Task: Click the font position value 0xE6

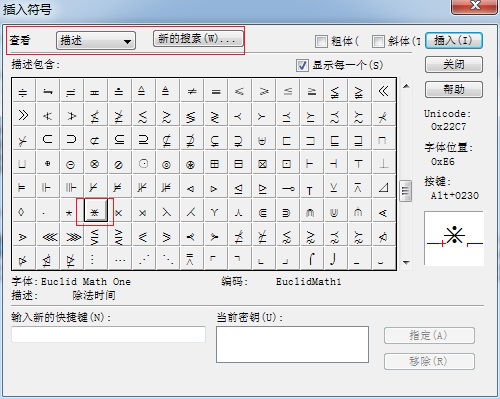Action: (442, 162)
